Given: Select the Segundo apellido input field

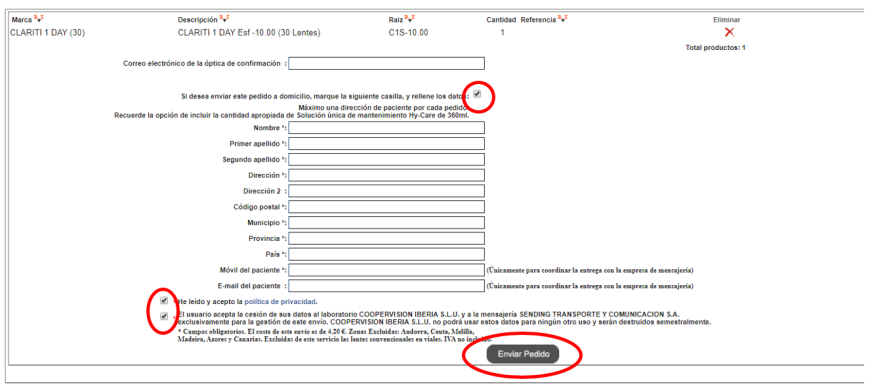Looking at the screenshot, I should pos(387,159).
